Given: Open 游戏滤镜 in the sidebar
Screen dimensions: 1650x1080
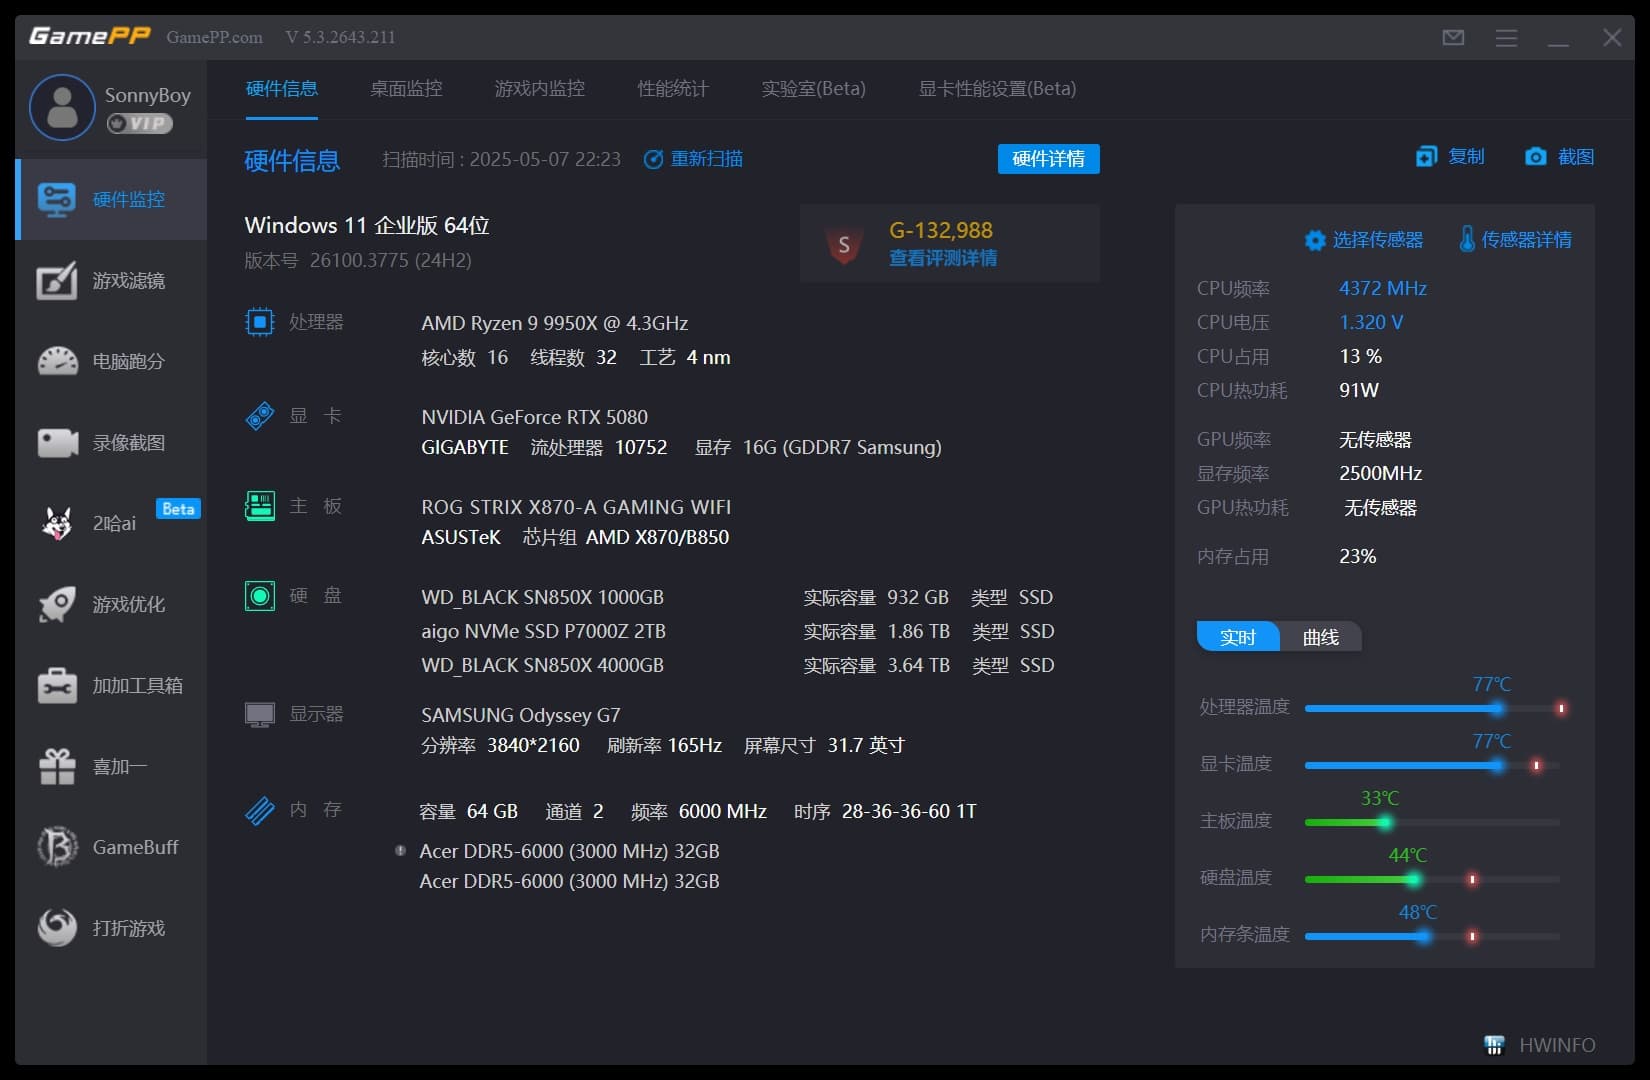Looking at the screenshot, I should (111, 281).
